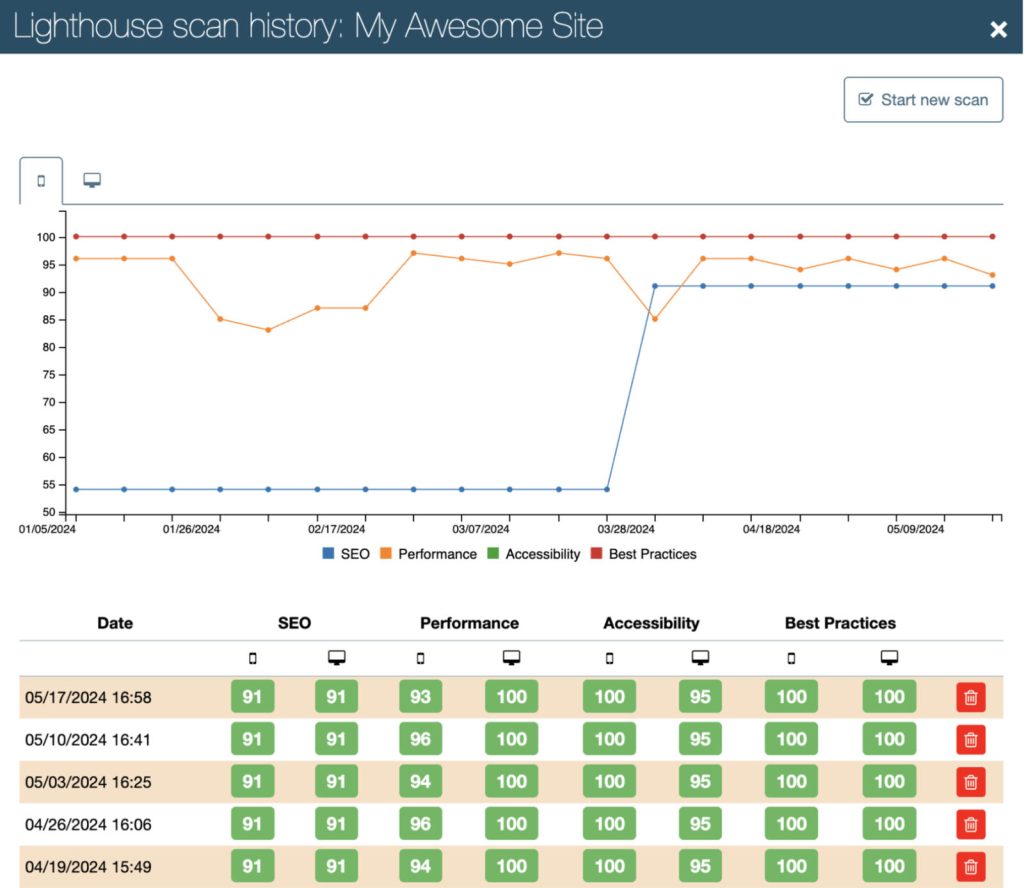
Task: Click the Performance legend label
Action: pyautogui.click(x=438, y=554)
